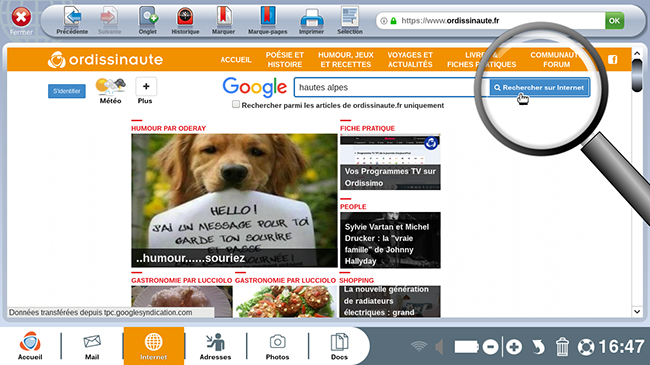Open Accueil in the bottom dock
The height and width of the screenshot is (365, 650).
[x=30, y=346]
